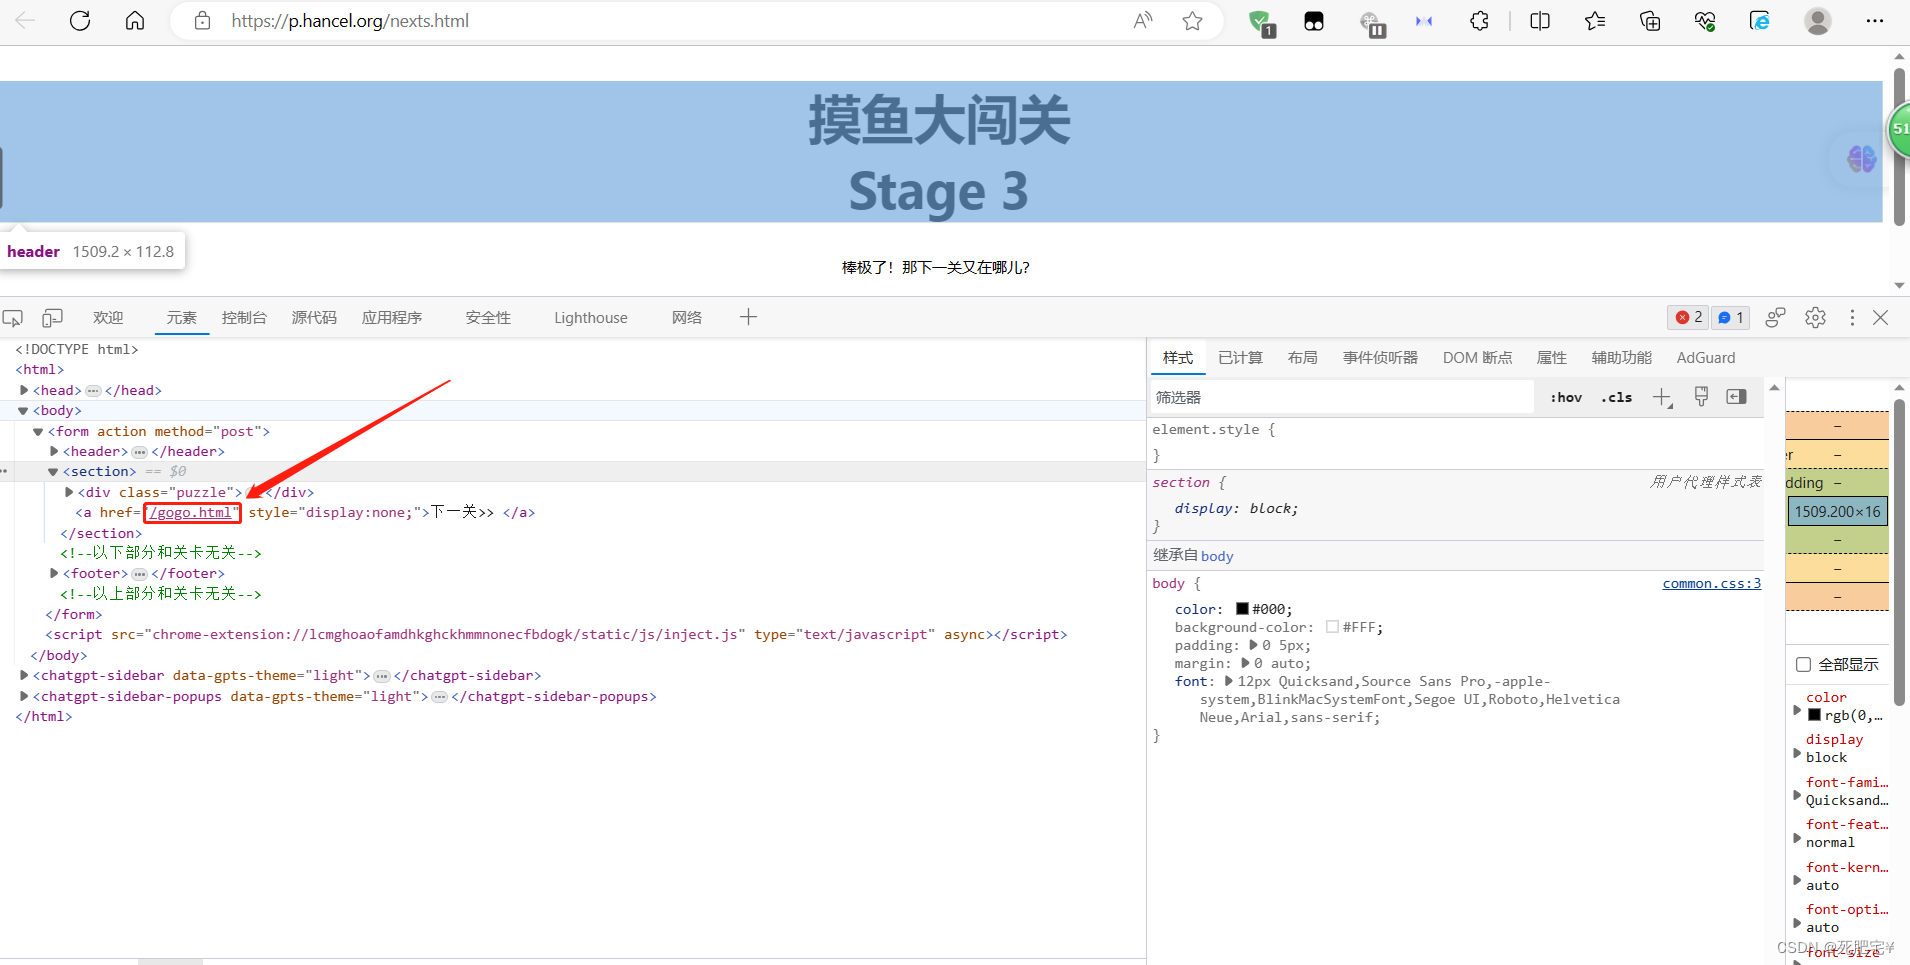1910x965 pixels.
Task: Click the background-color #FFF swatch
Action: (x=1332, y=627)
